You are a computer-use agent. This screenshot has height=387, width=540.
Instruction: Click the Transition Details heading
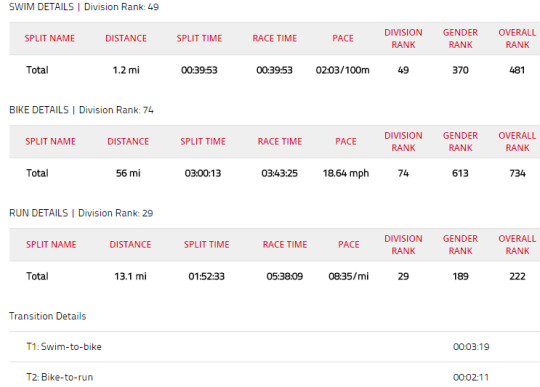[48, 316]
